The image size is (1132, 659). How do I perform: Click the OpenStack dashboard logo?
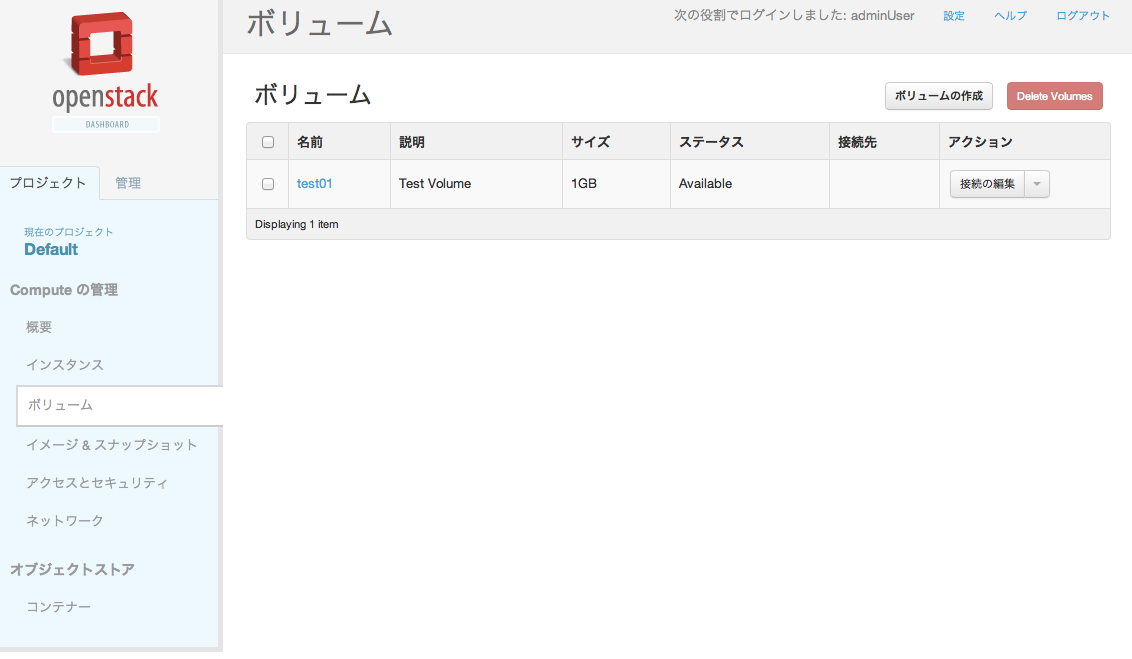coord(105,71)
